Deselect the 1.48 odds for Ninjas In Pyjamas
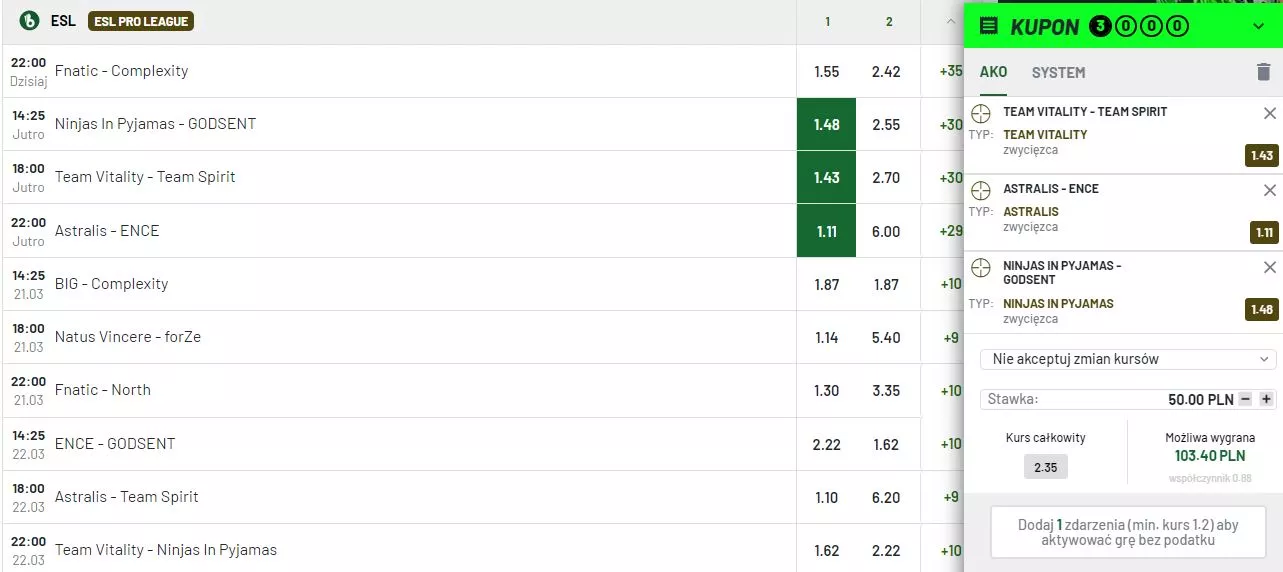Screen dimensions: 1283x572 click(827, 124)
